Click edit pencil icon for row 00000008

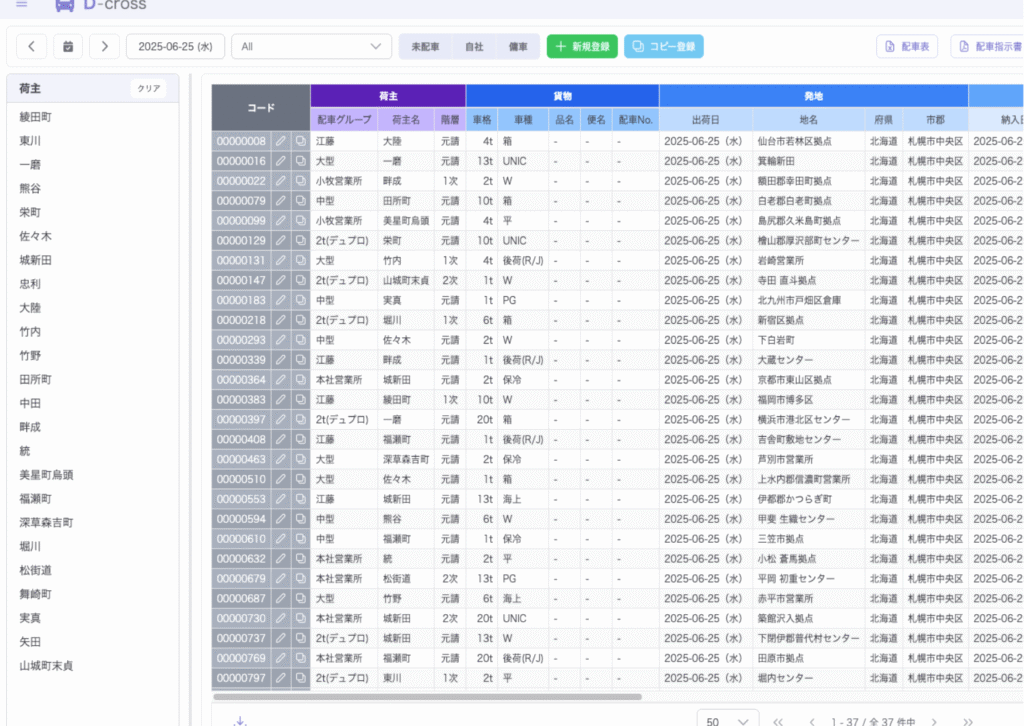[x=281, y=142]
